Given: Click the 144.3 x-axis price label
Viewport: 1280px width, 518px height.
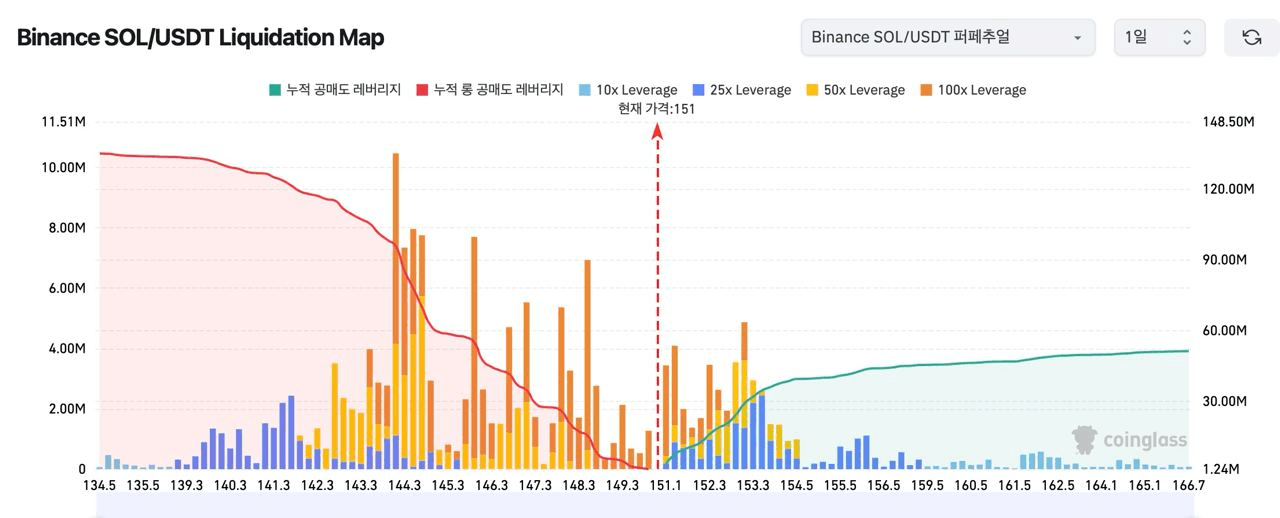Looking at the screenshot, I should pyautogui.click(x=404, y=486).
